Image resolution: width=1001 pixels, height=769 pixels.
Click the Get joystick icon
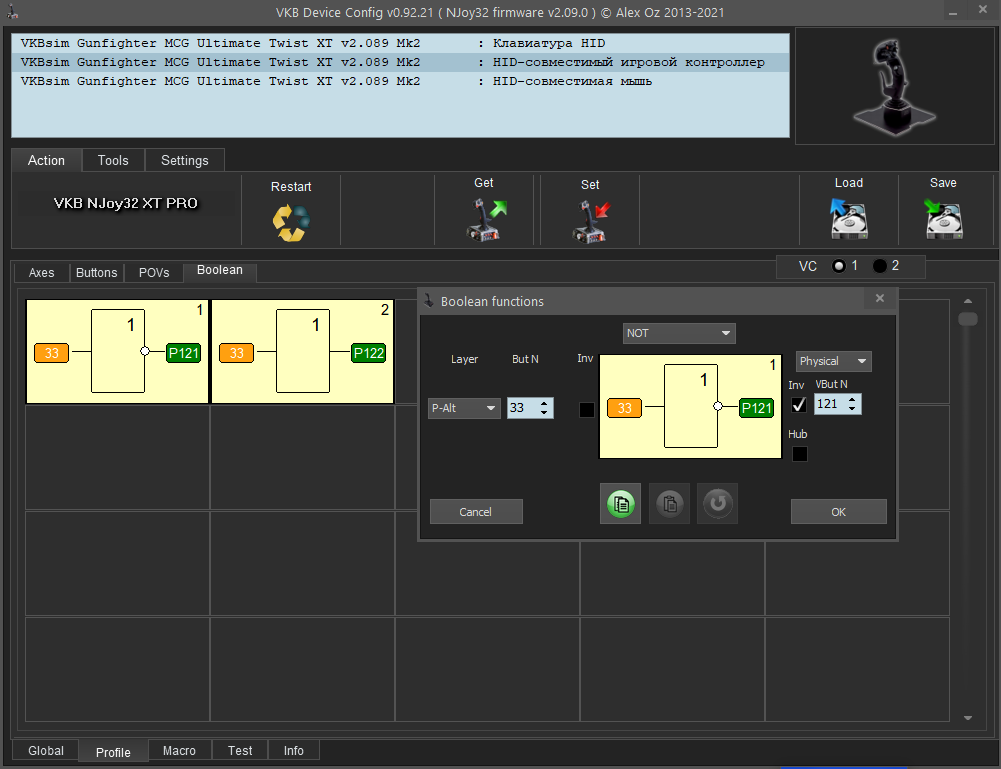click(484, 220)
